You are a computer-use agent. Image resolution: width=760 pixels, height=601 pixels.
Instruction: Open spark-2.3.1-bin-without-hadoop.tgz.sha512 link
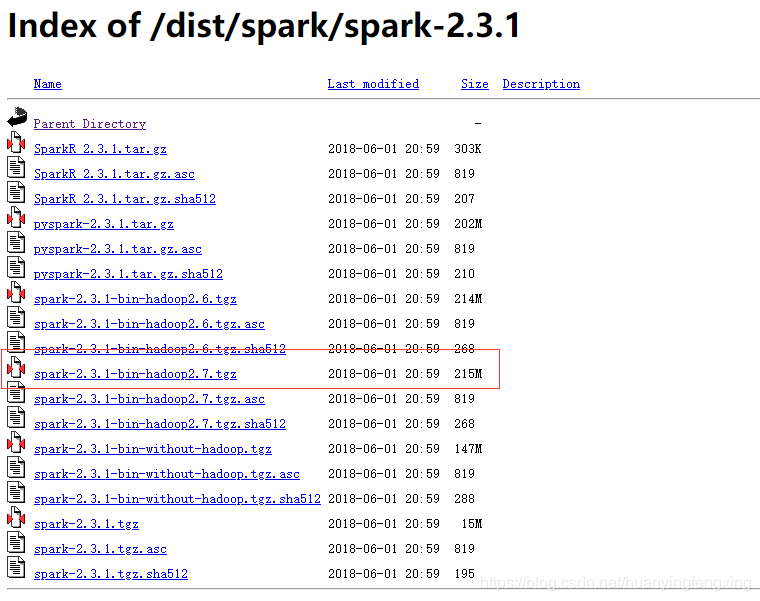(x=177, y=499)
